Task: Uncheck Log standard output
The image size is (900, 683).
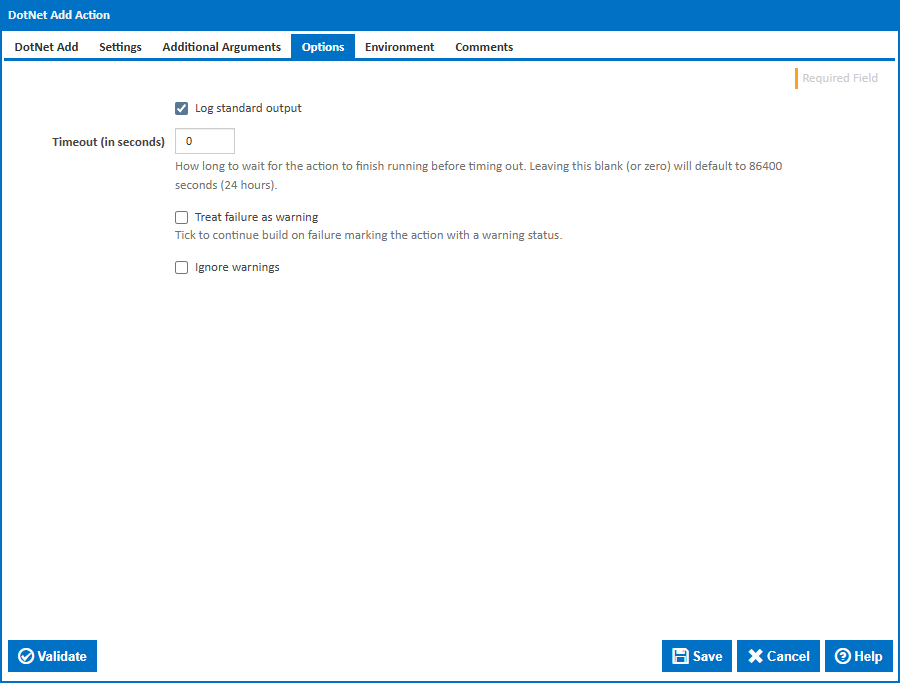Action: coord(181,108)
